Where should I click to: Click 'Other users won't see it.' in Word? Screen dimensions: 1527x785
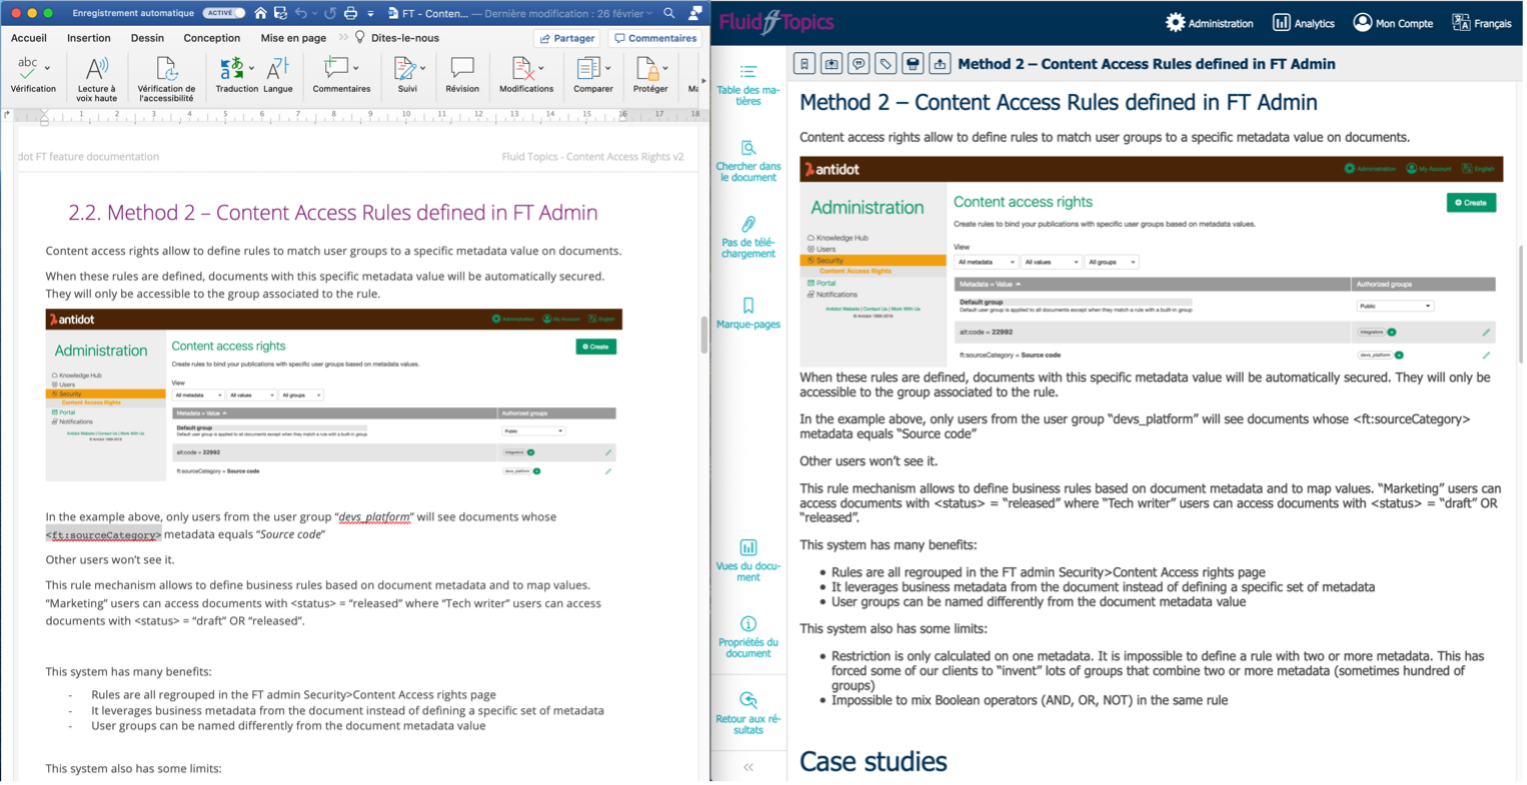click(110, 560)
